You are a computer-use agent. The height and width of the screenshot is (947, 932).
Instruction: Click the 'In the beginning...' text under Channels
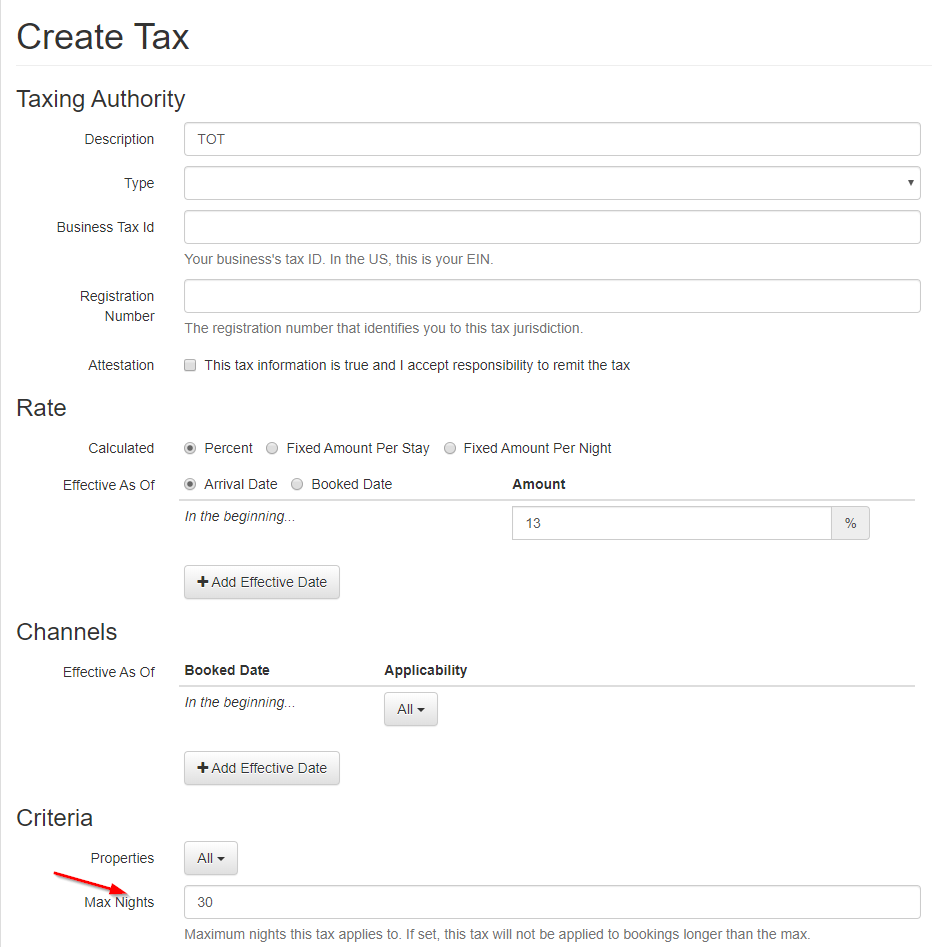[240, 702]
